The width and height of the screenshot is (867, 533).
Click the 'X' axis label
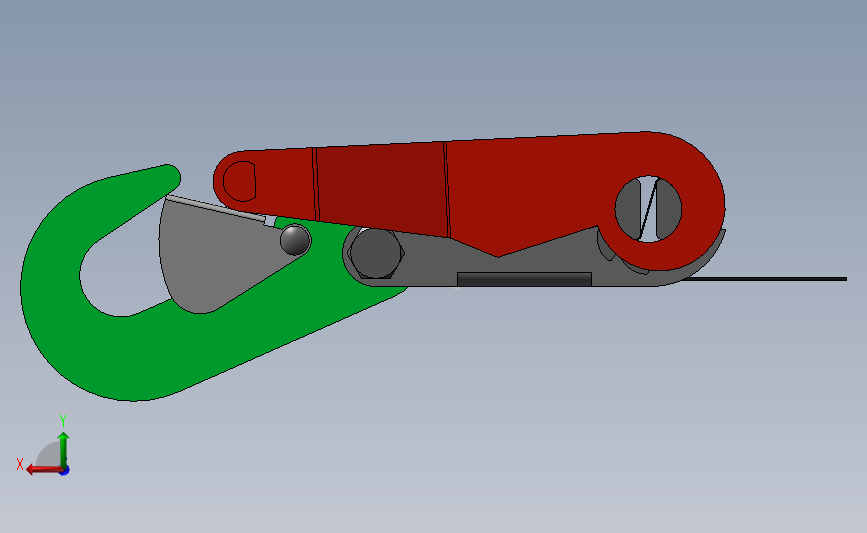20,464
